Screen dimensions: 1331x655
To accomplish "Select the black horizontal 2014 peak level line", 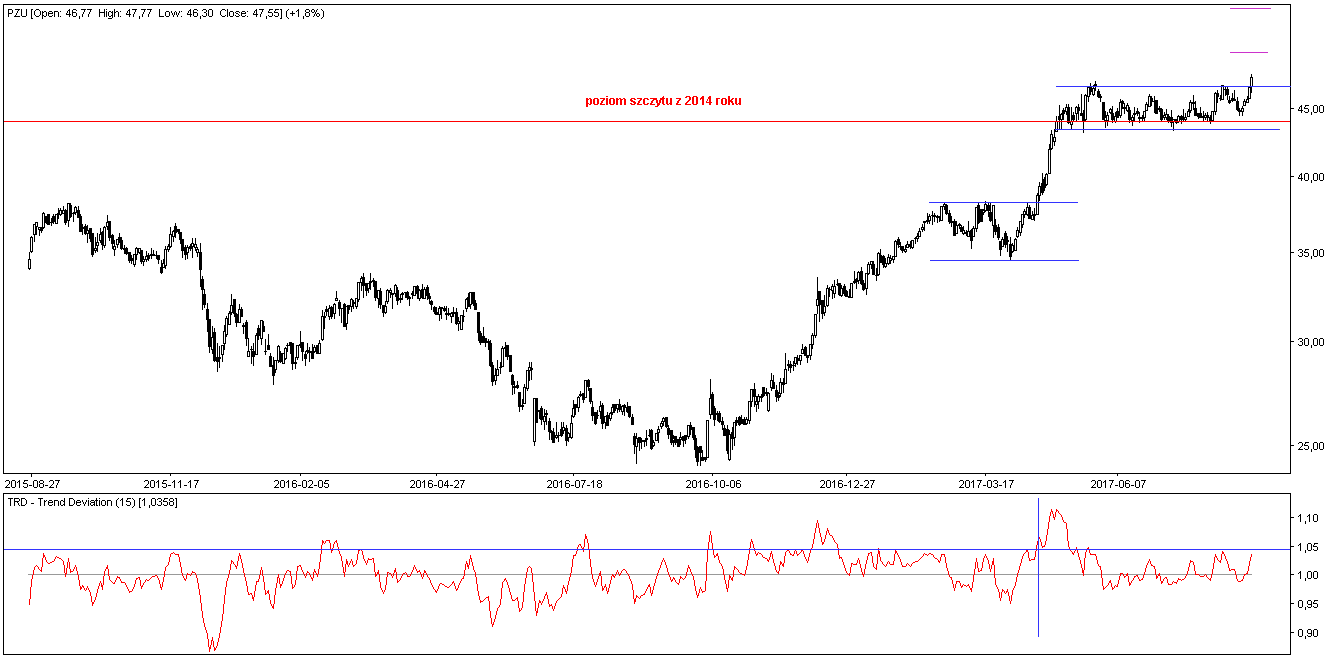I will (647, 121).
